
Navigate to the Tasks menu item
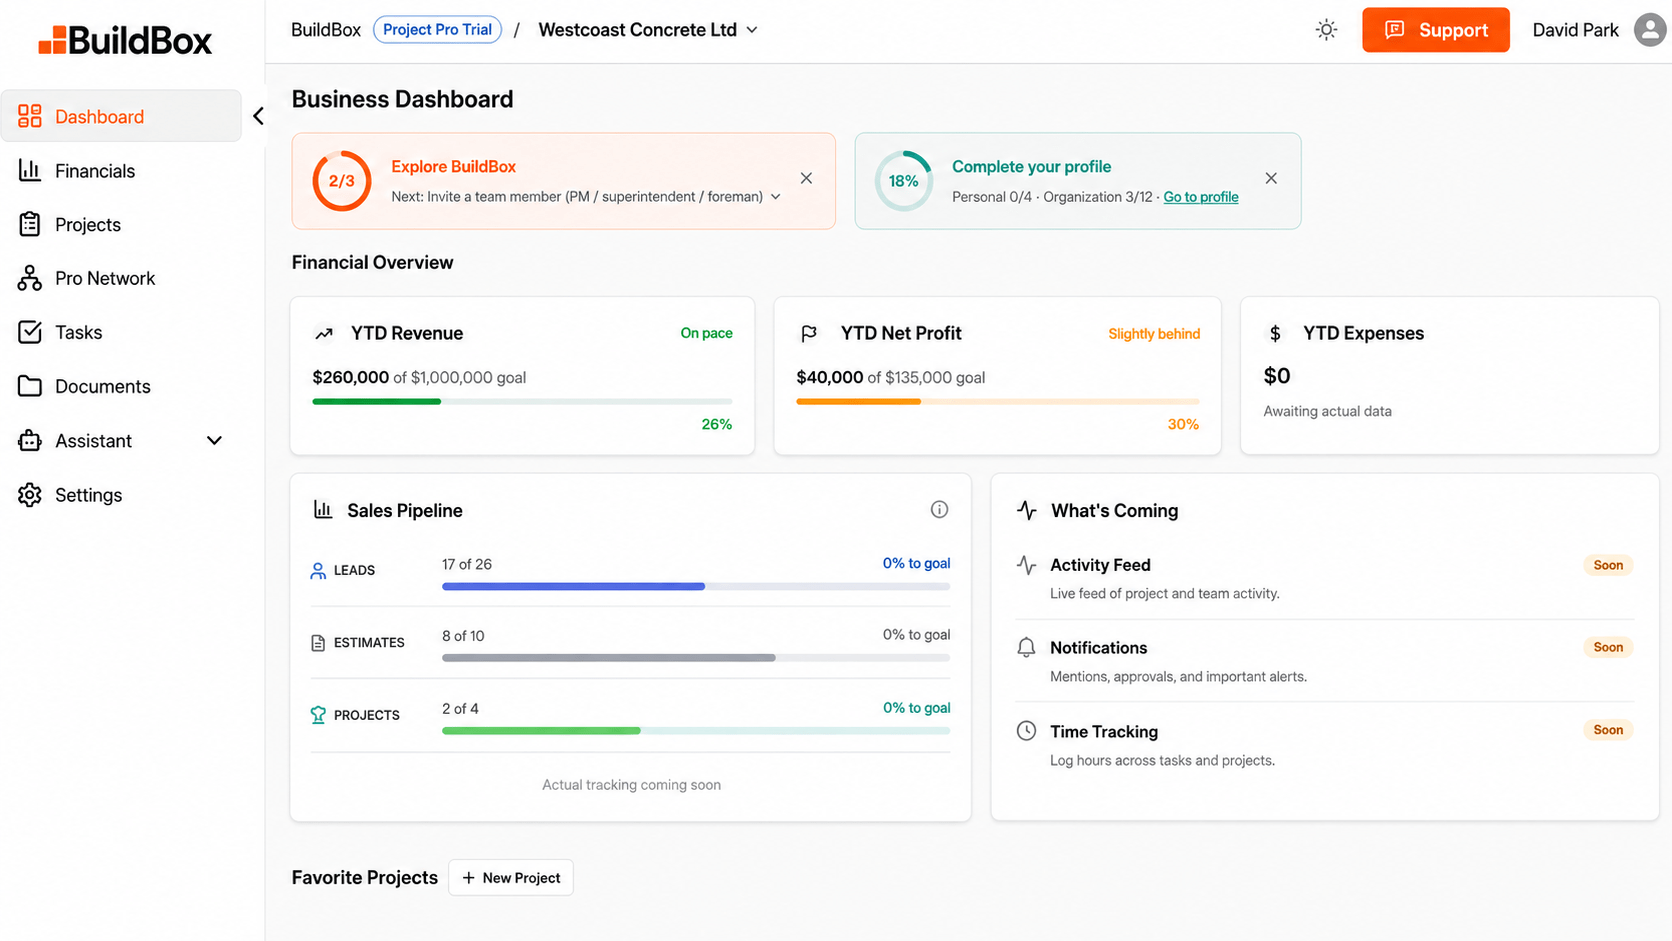[x=121, y=332]
